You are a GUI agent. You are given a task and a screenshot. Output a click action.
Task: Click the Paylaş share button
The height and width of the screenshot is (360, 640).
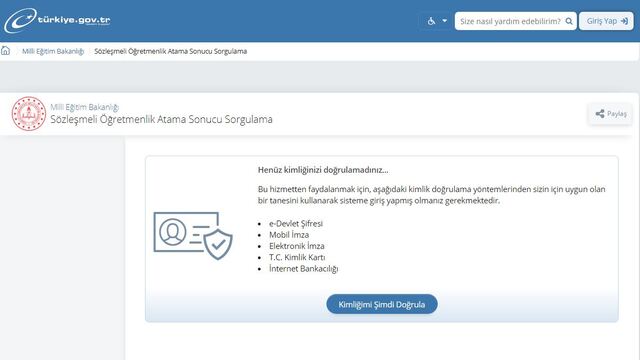pyautogui.click(x=611, y=114)
